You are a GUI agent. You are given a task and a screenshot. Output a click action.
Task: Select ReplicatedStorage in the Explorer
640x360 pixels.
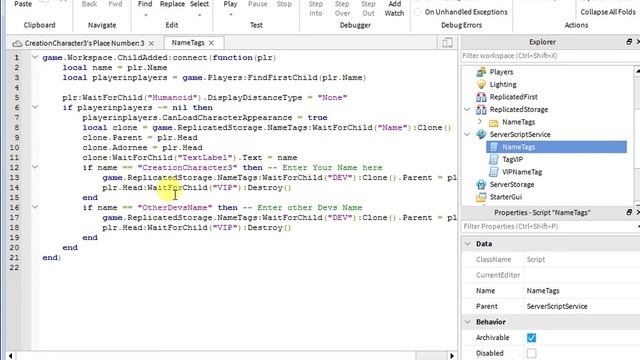tap(519, 109)
